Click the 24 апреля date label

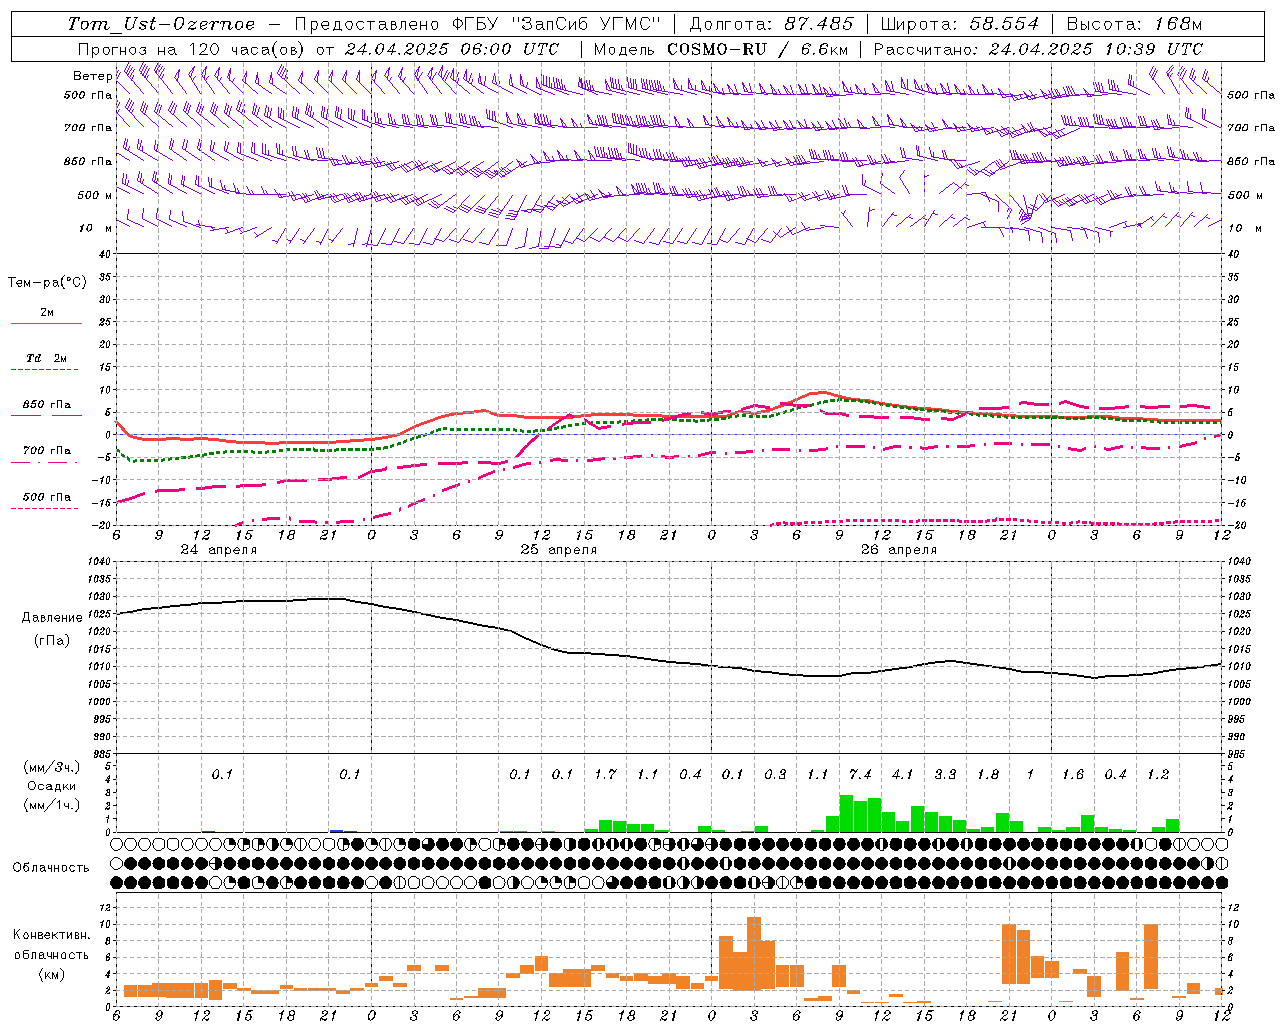pos(219,550)
